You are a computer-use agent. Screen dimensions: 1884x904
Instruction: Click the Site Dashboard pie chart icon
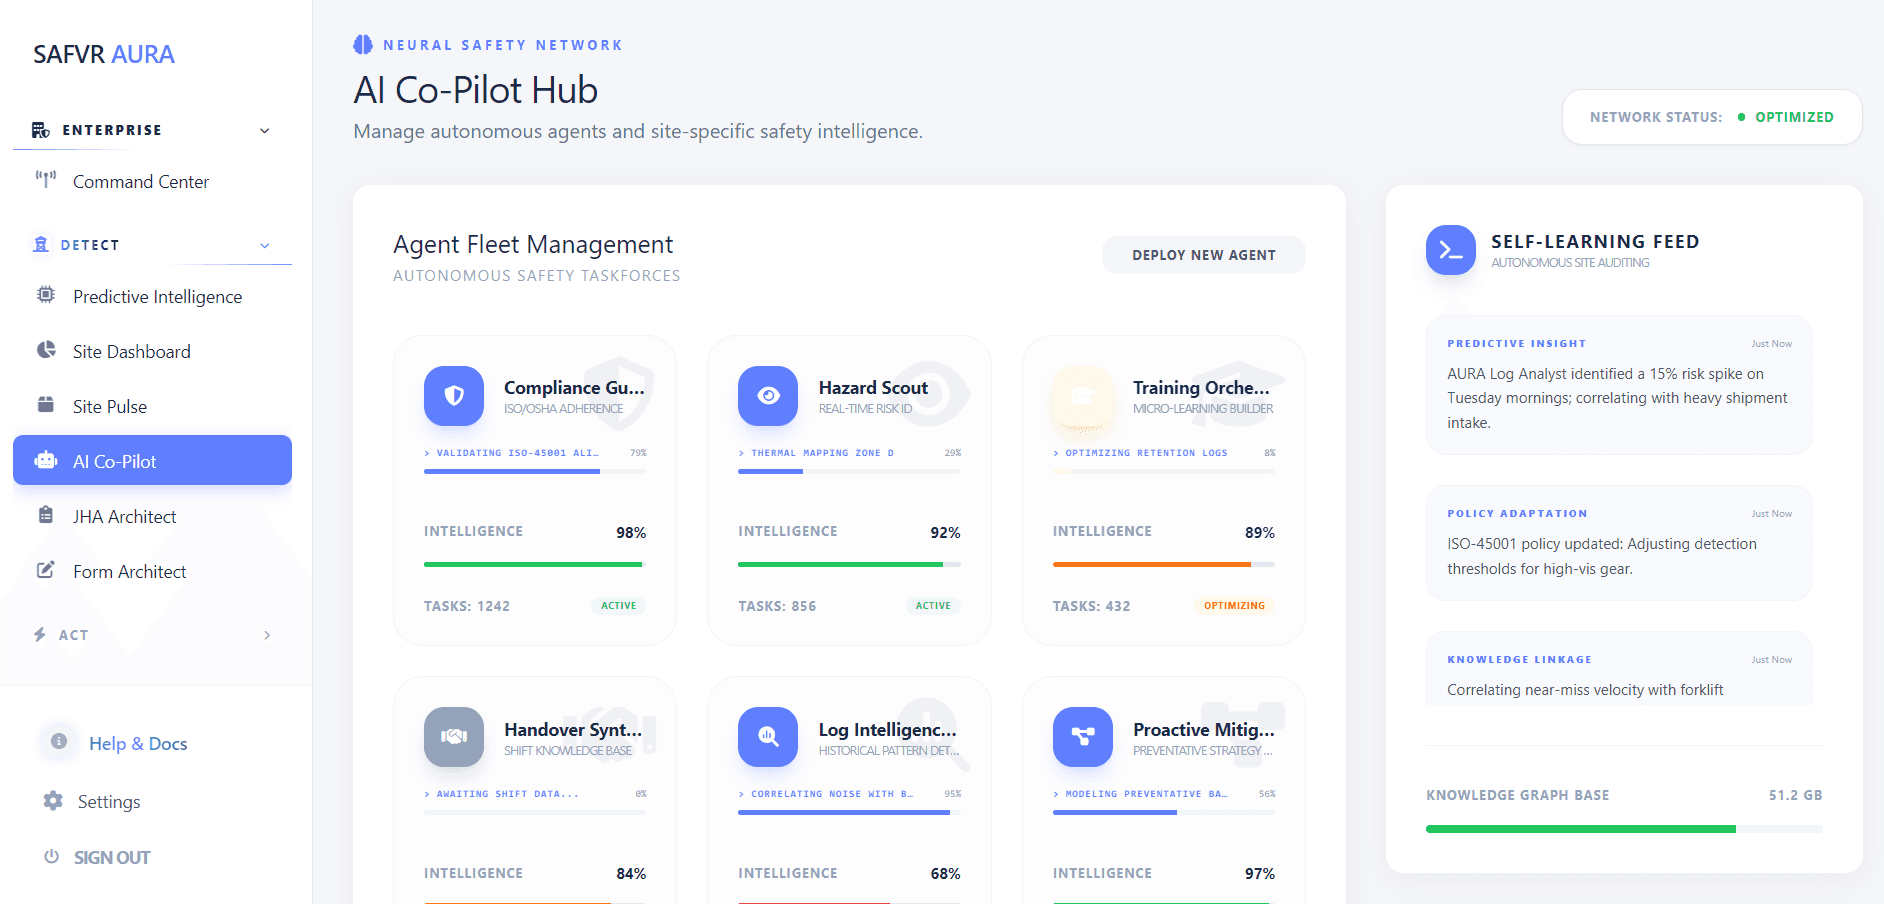coord(46,350)
